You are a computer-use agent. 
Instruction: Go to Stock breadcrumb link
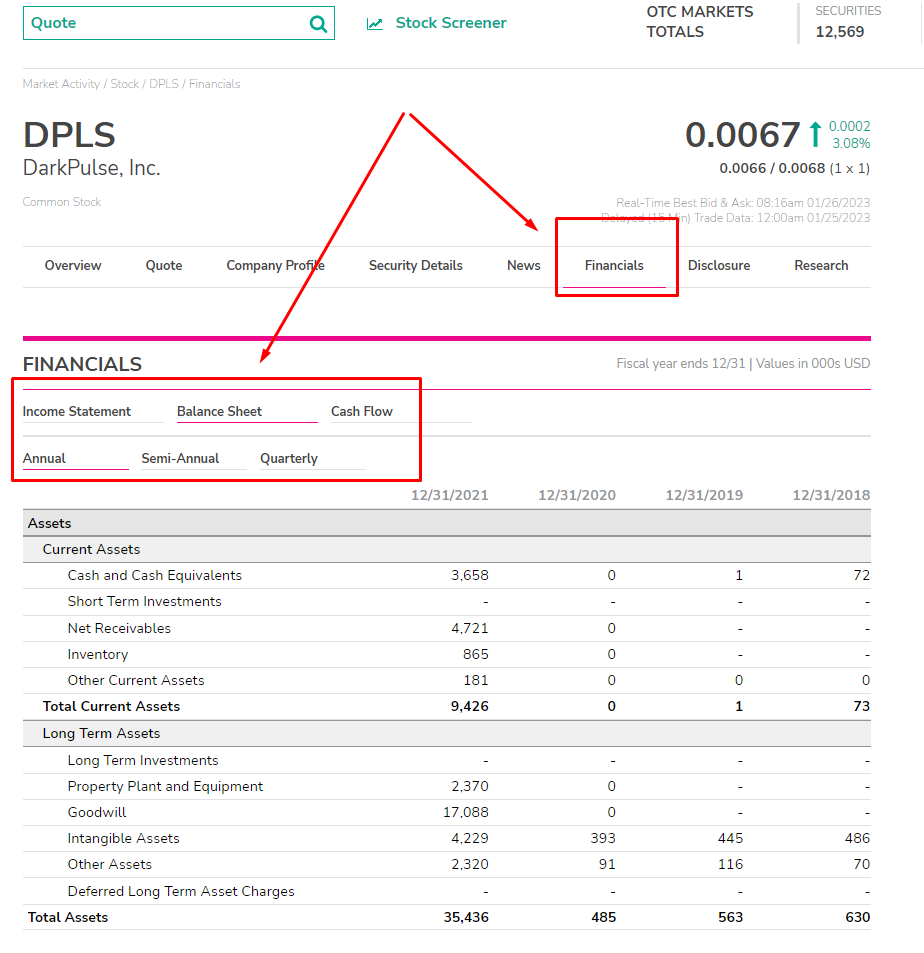[125, 84]
